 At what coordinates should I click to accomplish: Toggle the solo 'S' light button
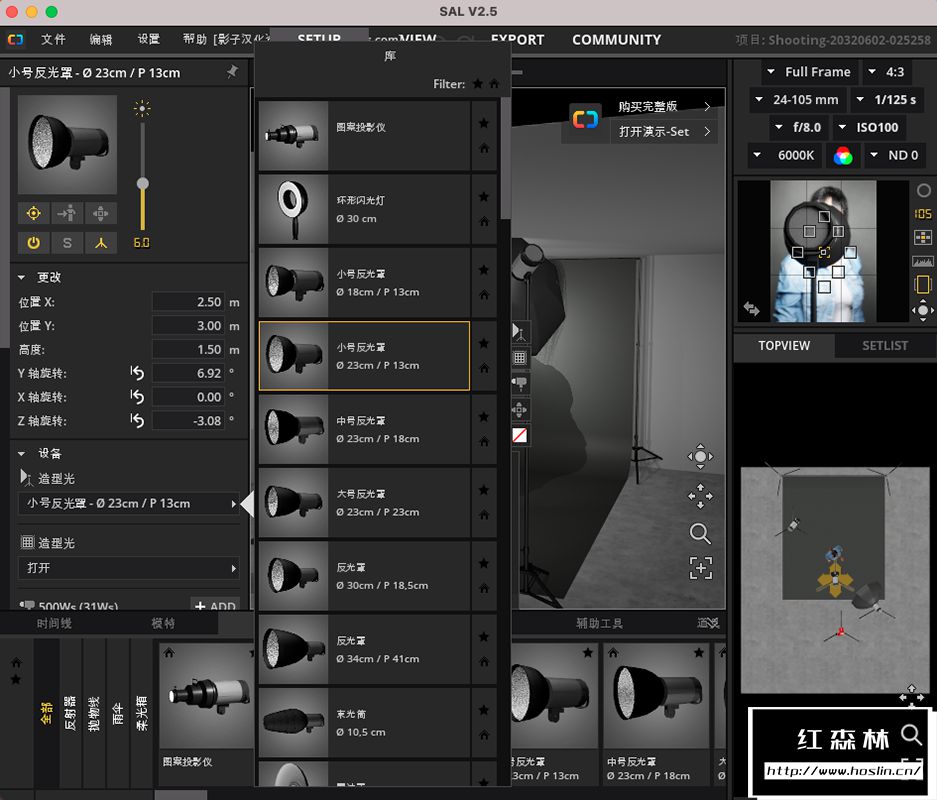click(67, 242)
